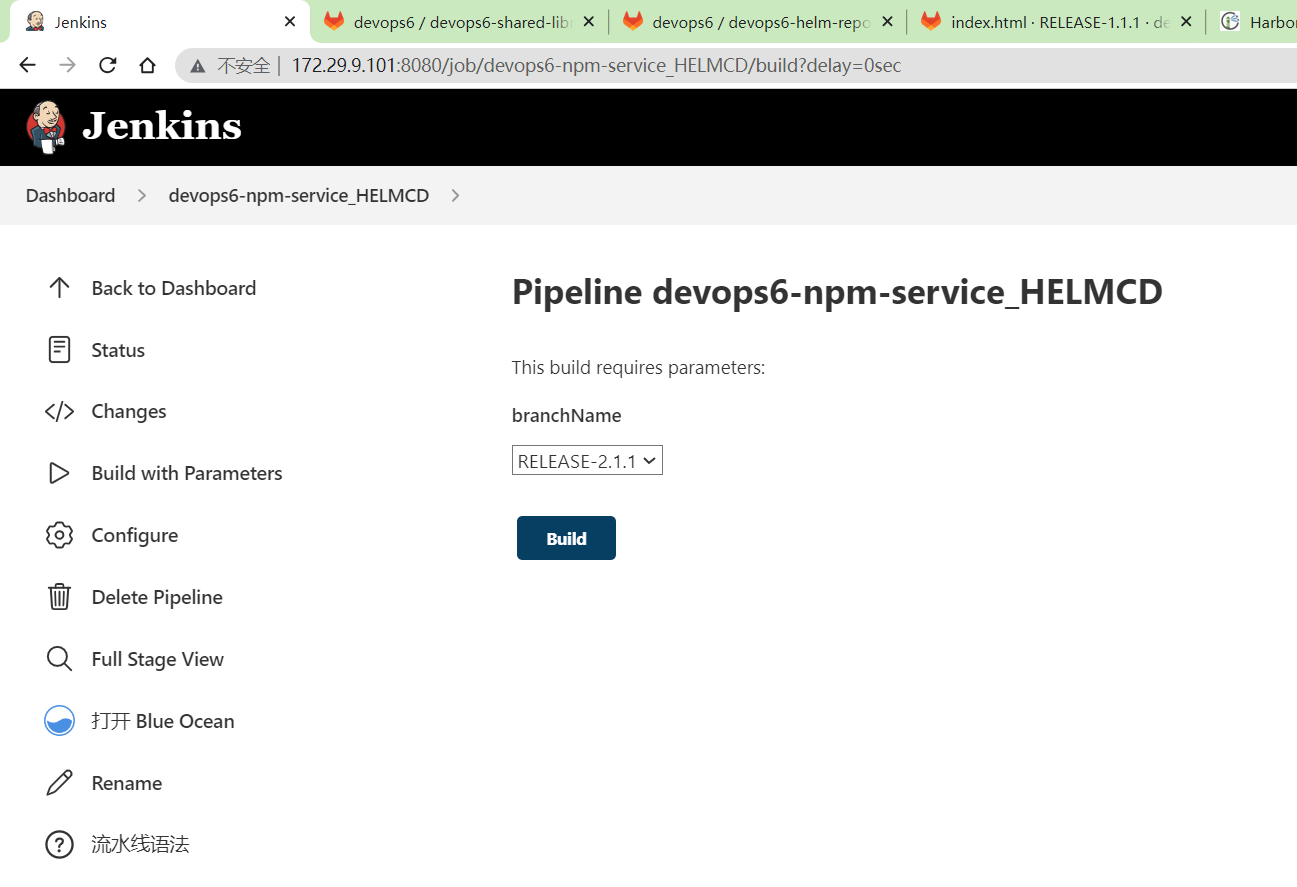
Task: Expand the chevron after devops6-npm-service_HELMCD breadcrumb
Action: pos(455,196)
